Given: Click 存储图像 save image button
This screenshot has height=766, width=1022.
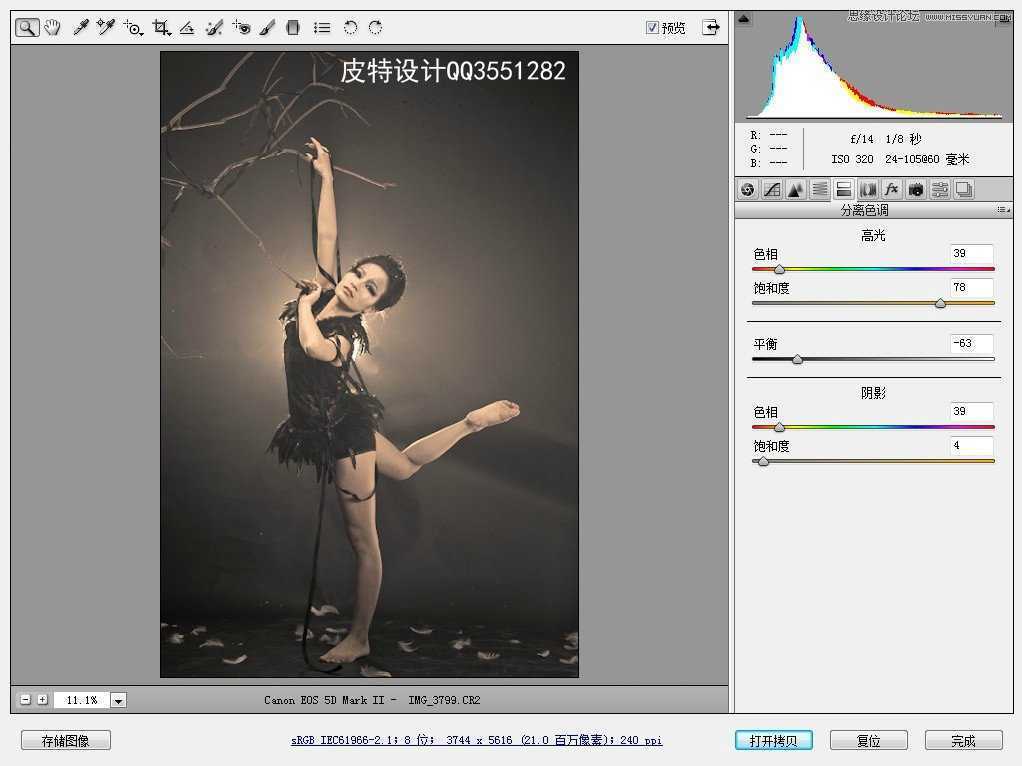Looking at the screenshot, I should [x=66, y=741].
